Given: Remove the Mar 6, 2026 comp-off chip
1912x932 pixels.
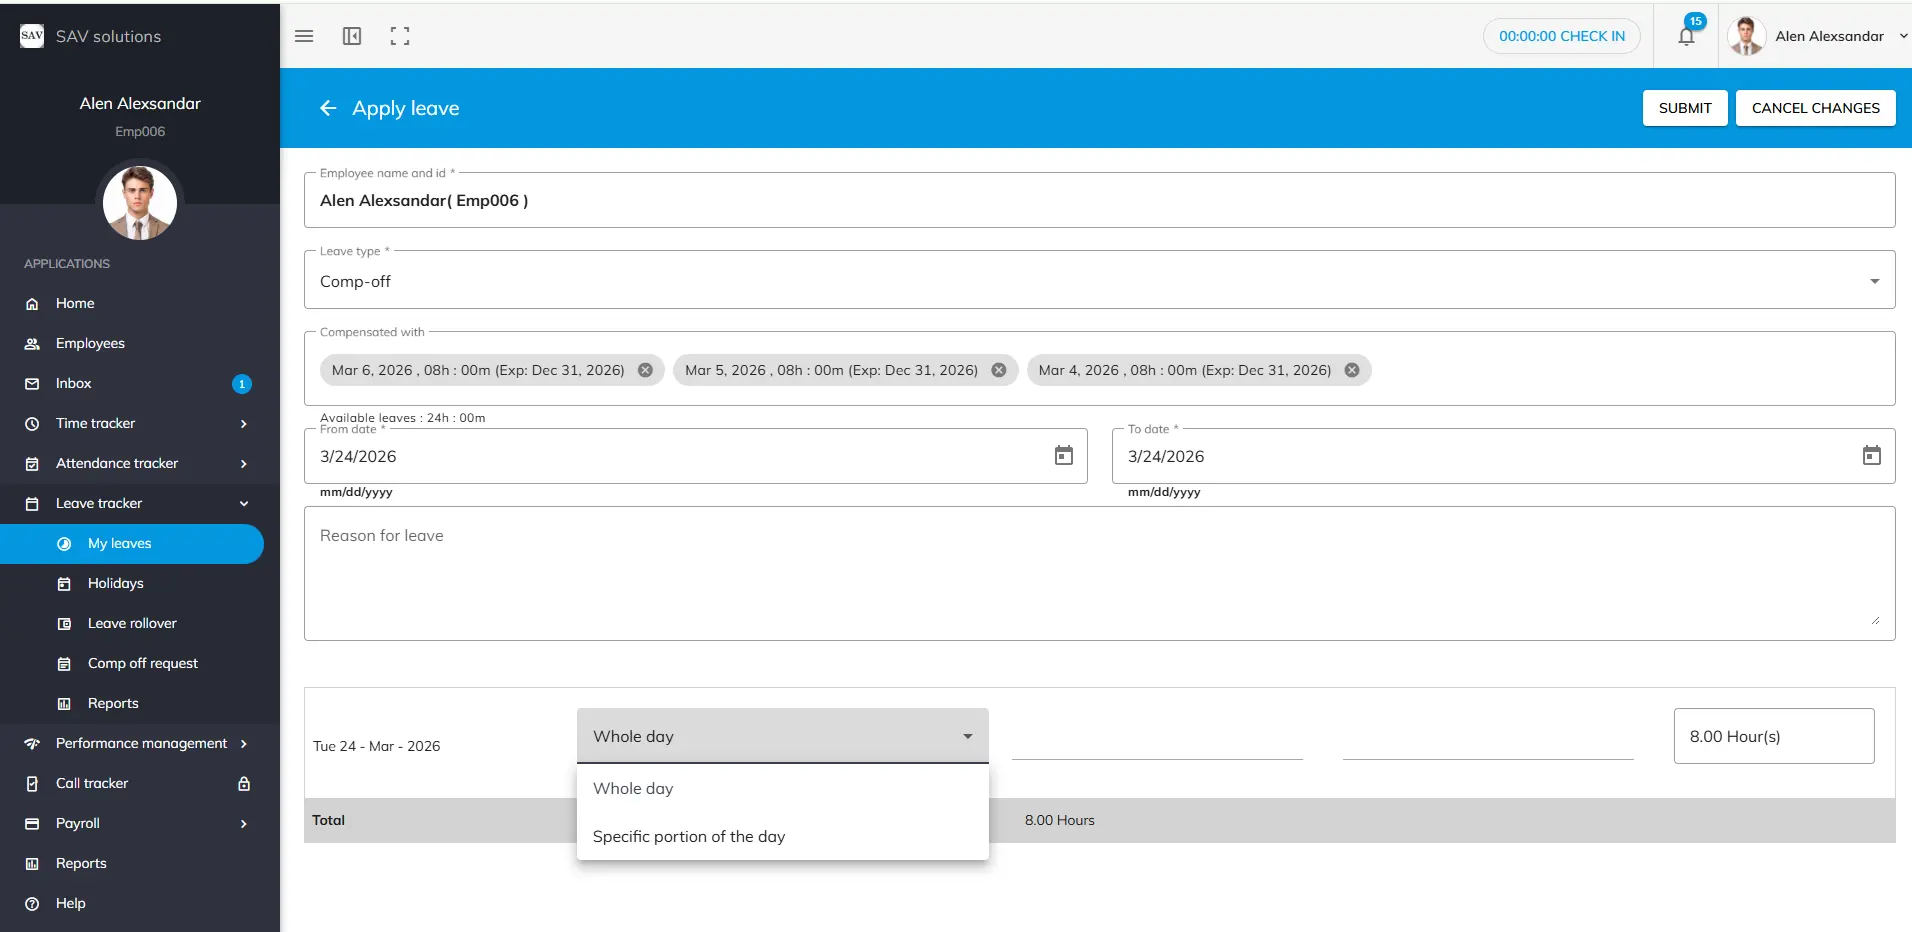Looking at the screenshot, I should 646,370.
